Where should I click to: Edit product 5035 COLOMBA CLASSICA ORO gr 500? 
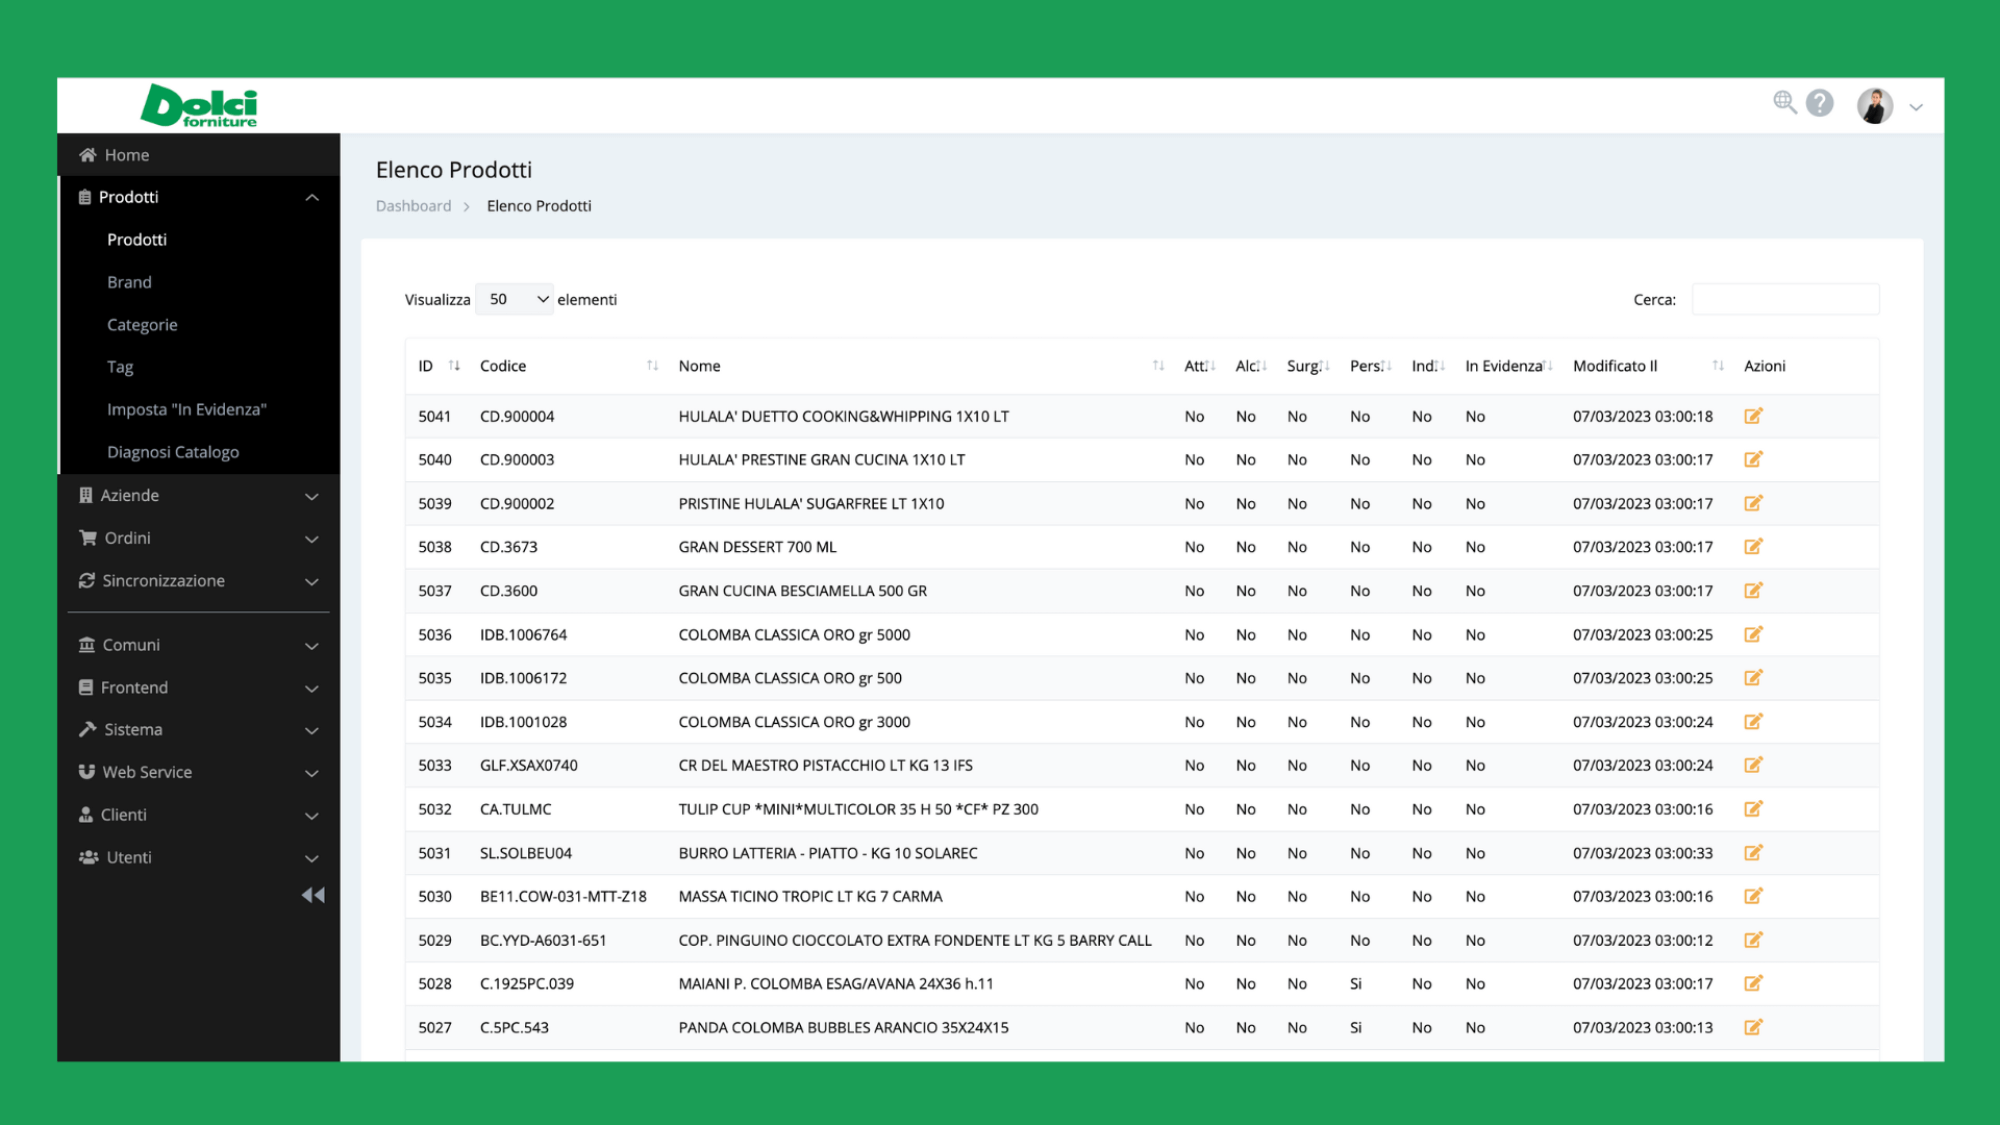click(1753, 678)
